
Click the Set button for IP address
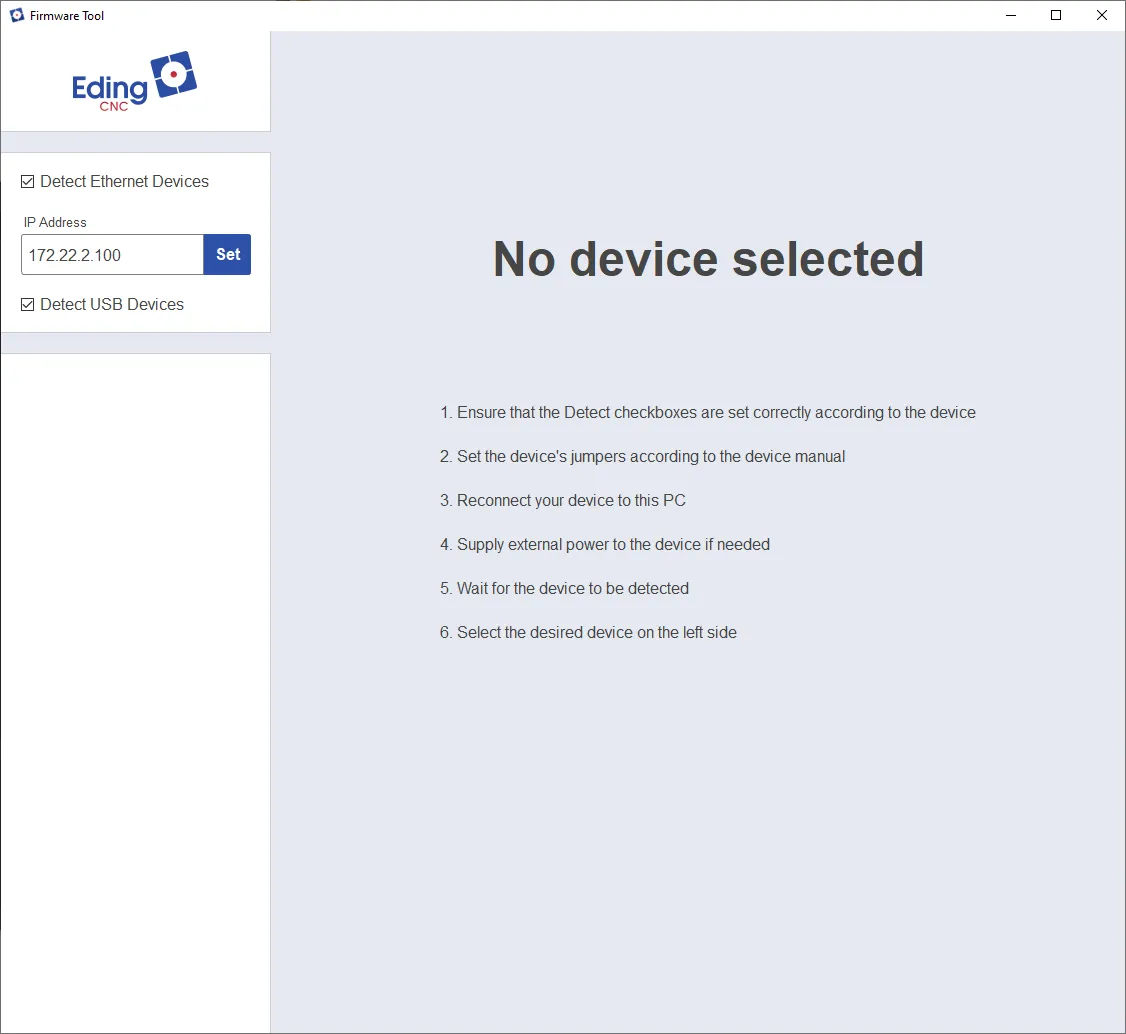228,254
